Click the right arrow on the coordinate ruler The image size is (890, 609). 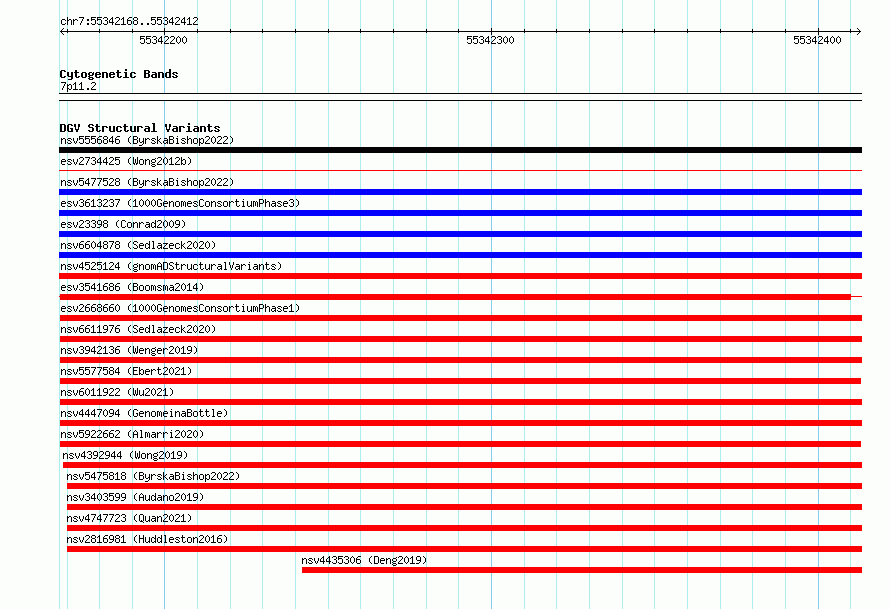click(858, 31)
